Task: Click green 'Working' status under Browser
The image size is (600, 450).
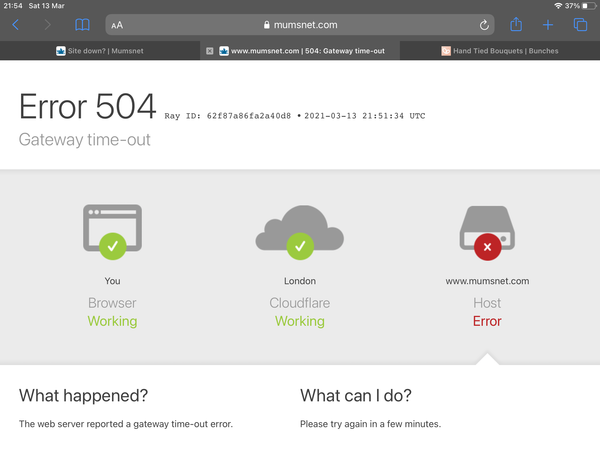Action: pos(112,321)
